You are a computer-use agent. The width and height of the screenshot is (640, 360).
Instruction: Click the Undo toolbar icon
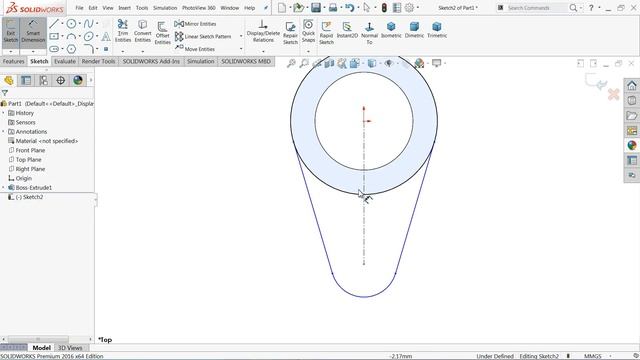[349, 7]
